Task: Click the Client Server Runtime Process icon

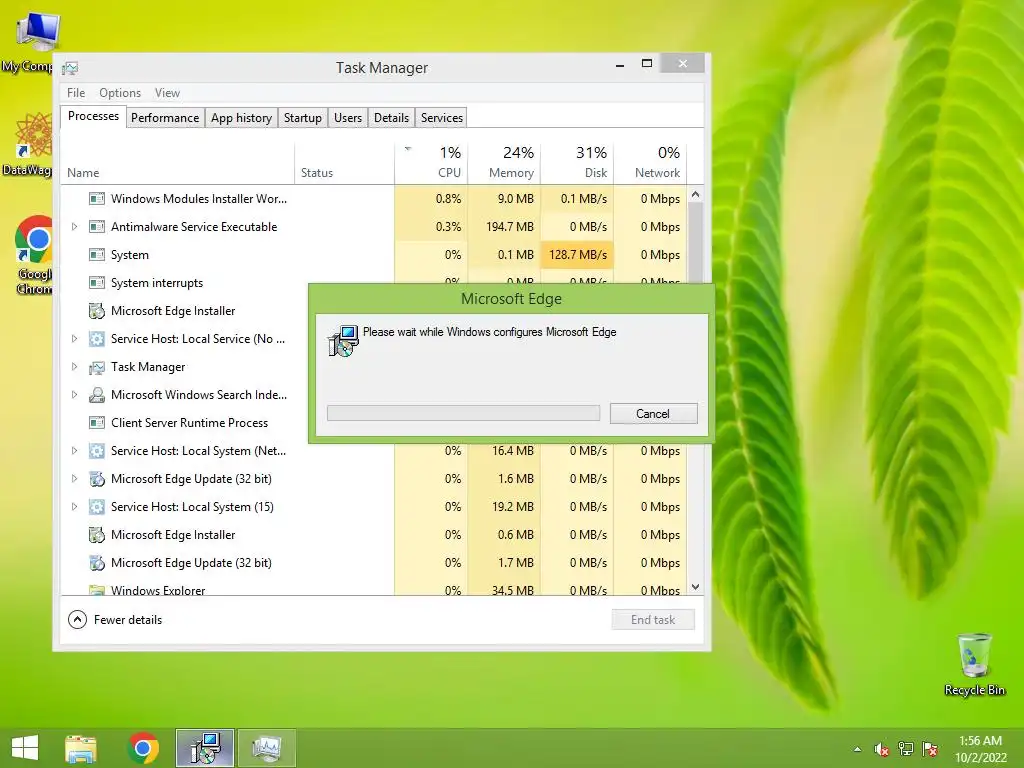Action: click(97, 423)
